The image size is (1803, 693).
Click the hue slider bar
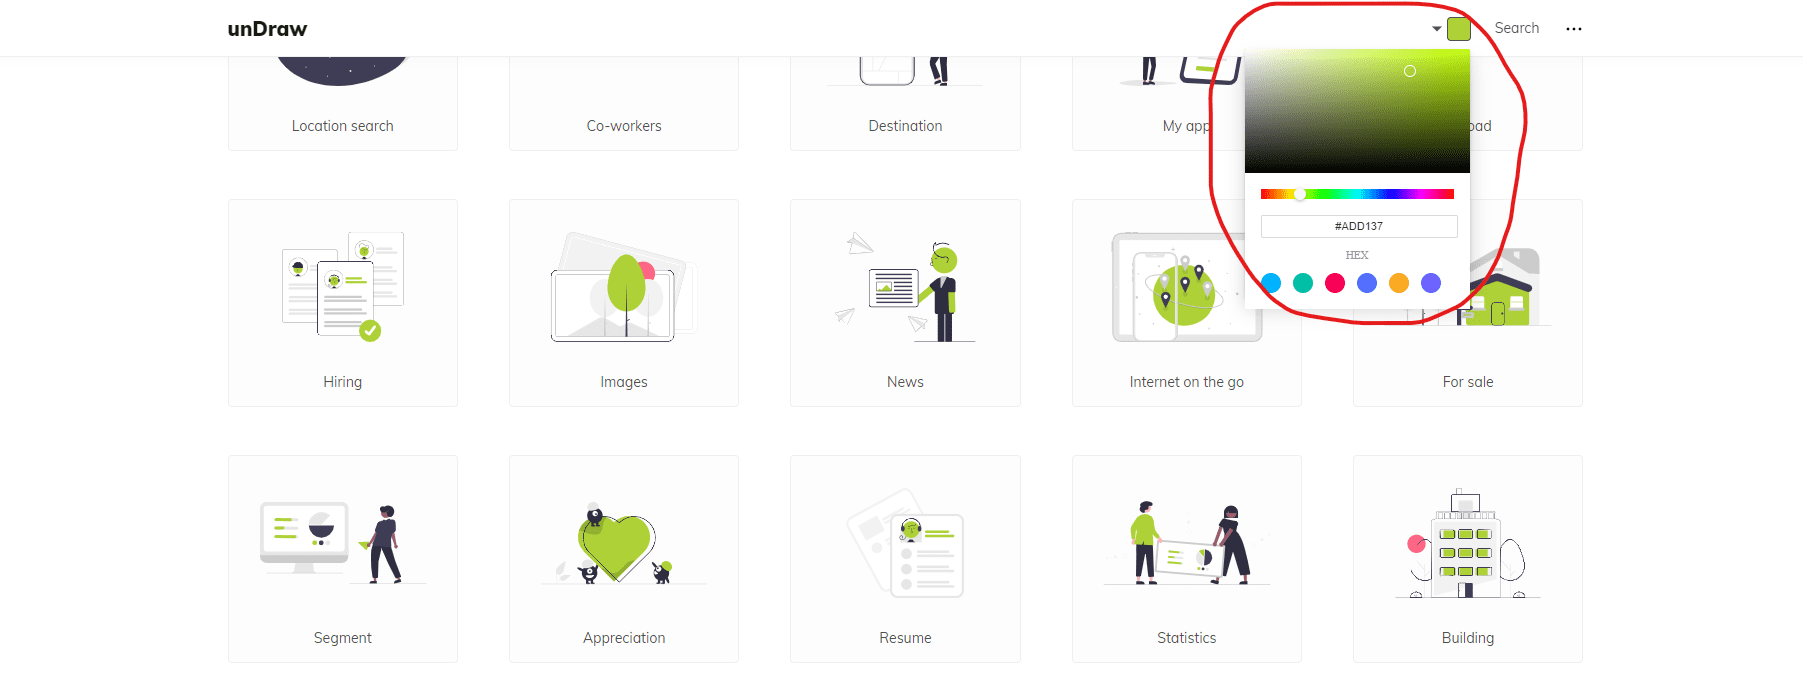click(1357, 194)
